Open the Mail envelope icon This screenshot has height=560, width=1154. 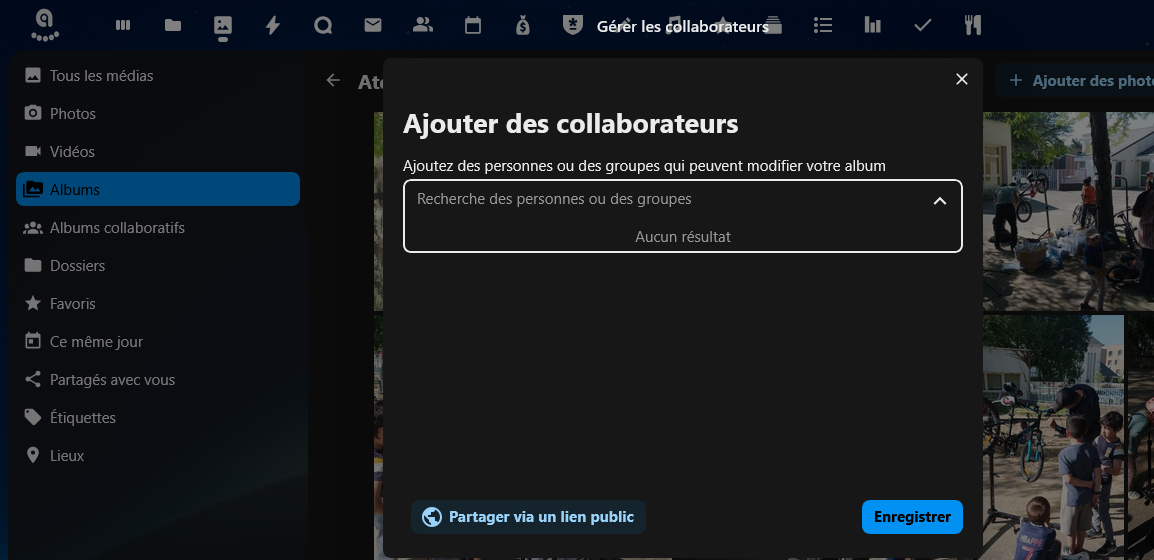pos(373,26)
